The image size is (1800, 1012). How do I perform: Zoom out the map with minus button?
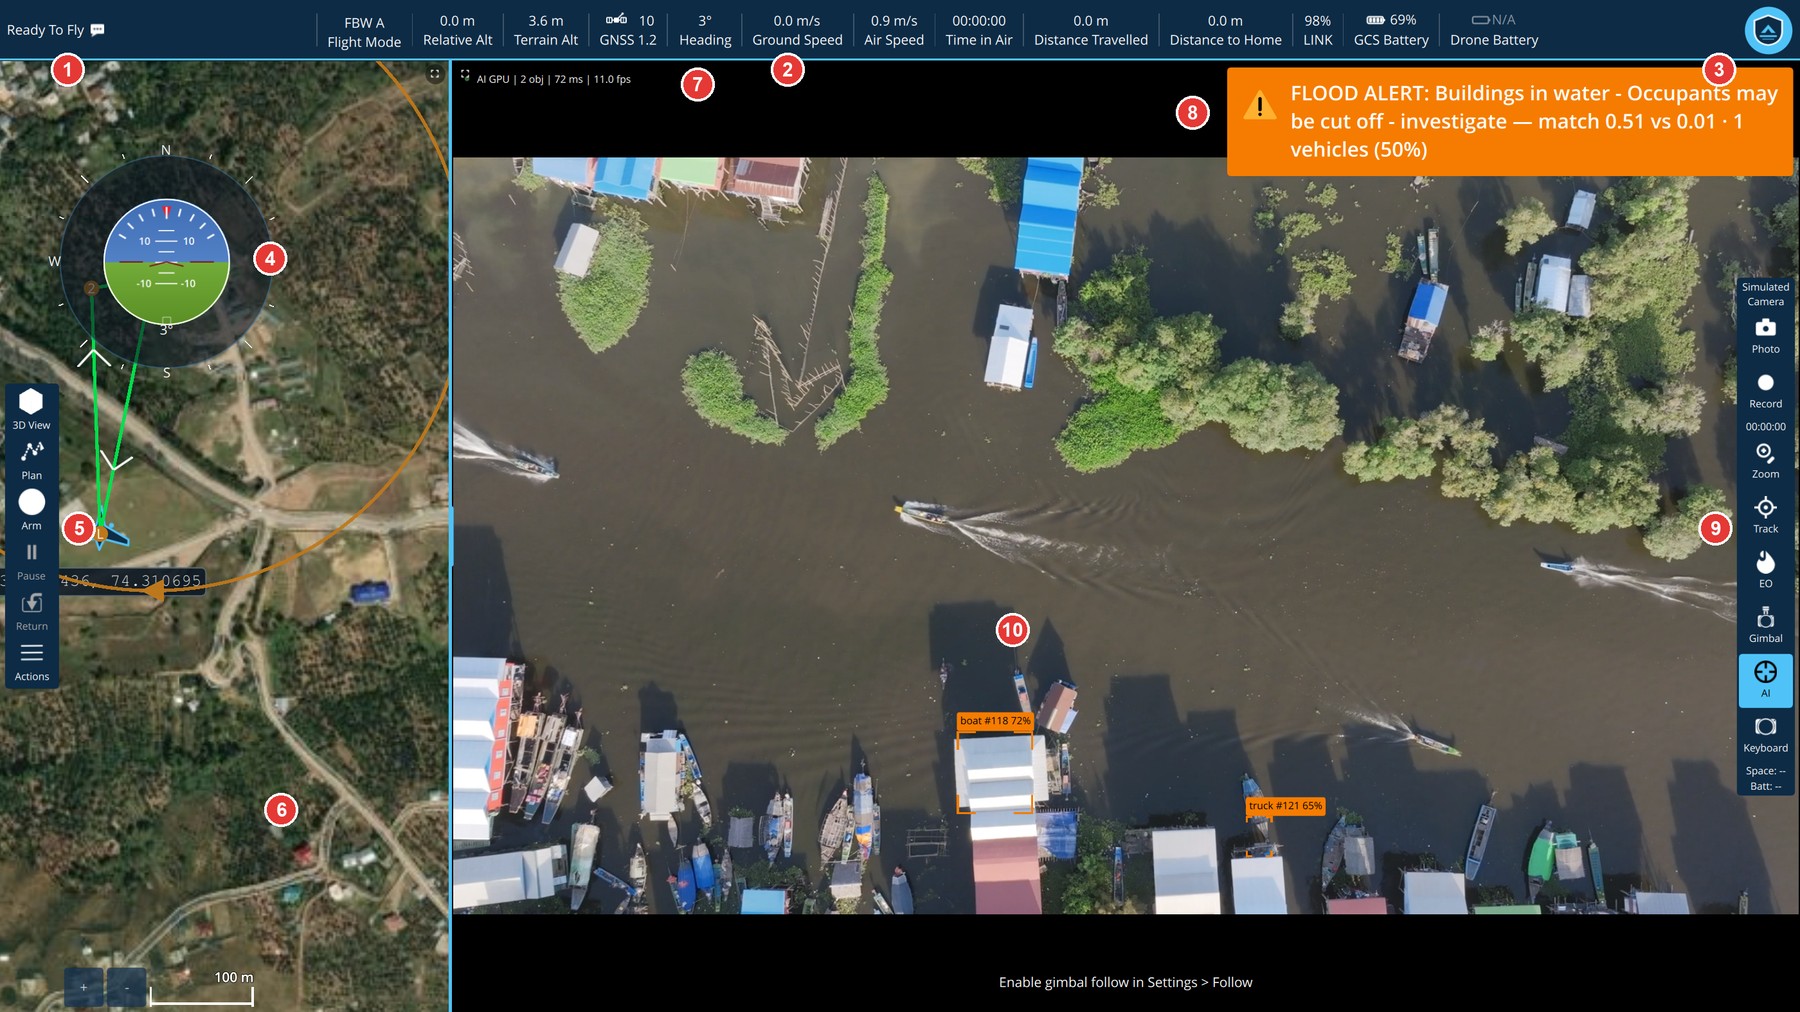pos(127,987)
